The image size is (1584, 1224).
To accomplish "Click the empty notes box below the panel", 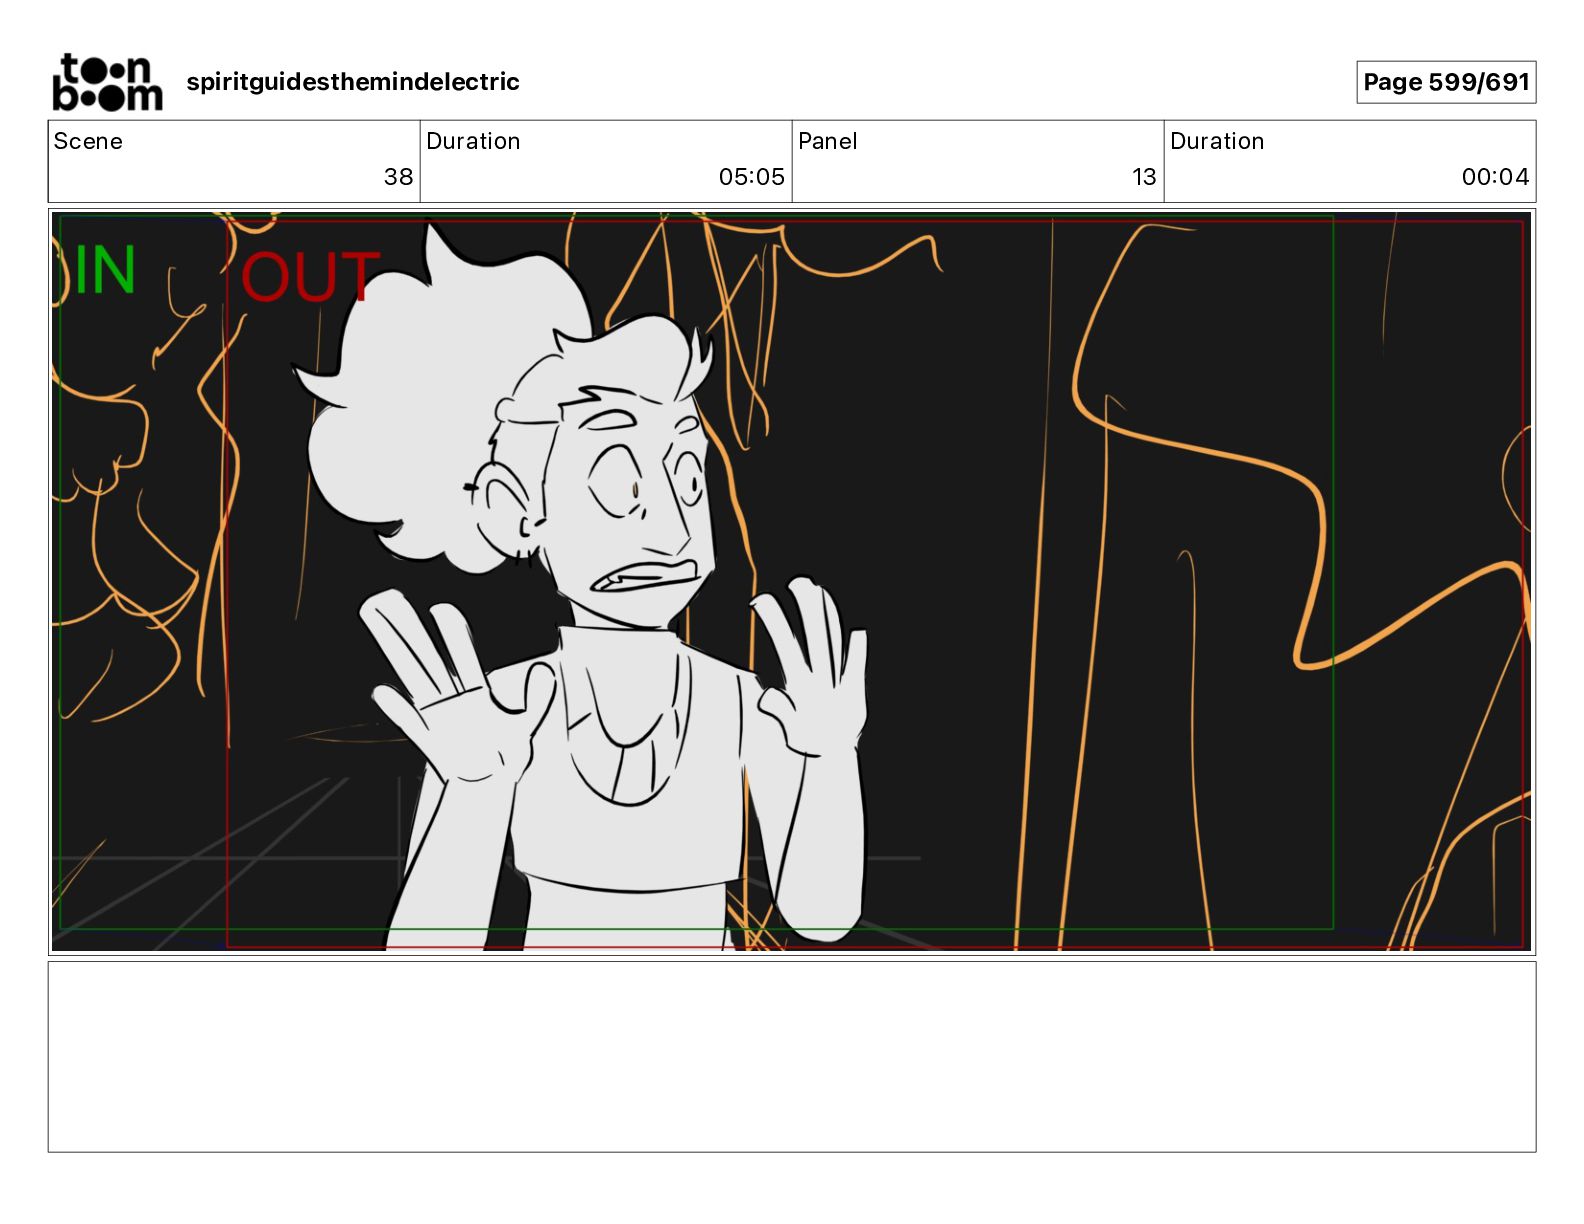I will 792,1057.
